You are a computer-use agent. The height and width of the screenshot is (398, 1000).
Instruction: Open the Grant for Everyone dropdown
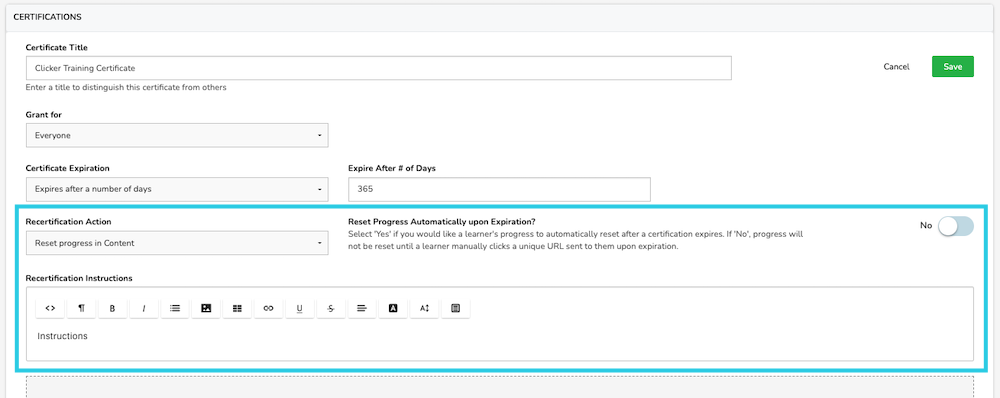[177, 135]
